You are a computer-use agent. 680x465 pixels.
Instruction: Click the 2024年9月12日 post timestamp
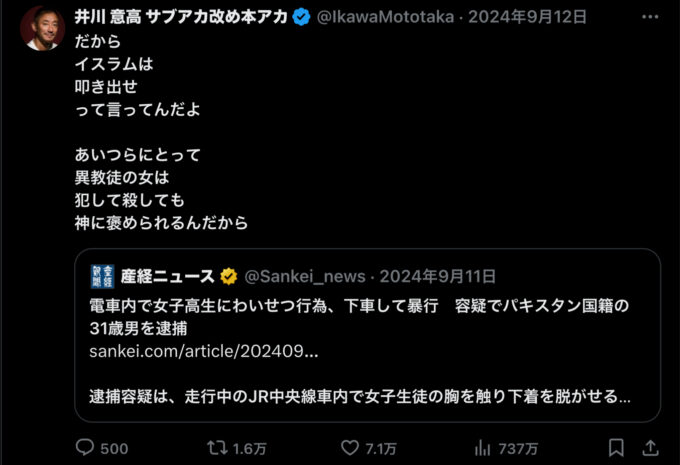[527, 17]
